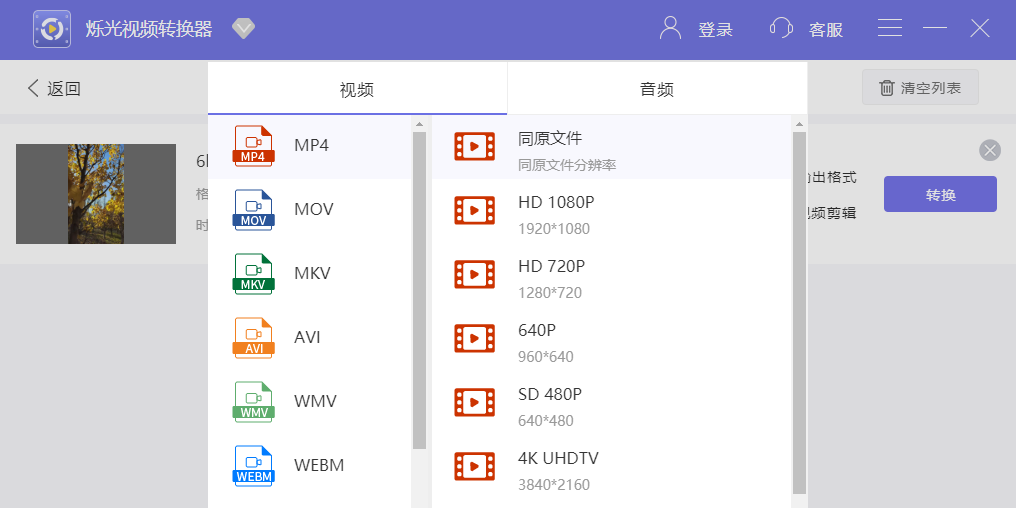Remove the video item with the X button
Viewport: 1016px width, 508px height.
click(x=990, y=150)
